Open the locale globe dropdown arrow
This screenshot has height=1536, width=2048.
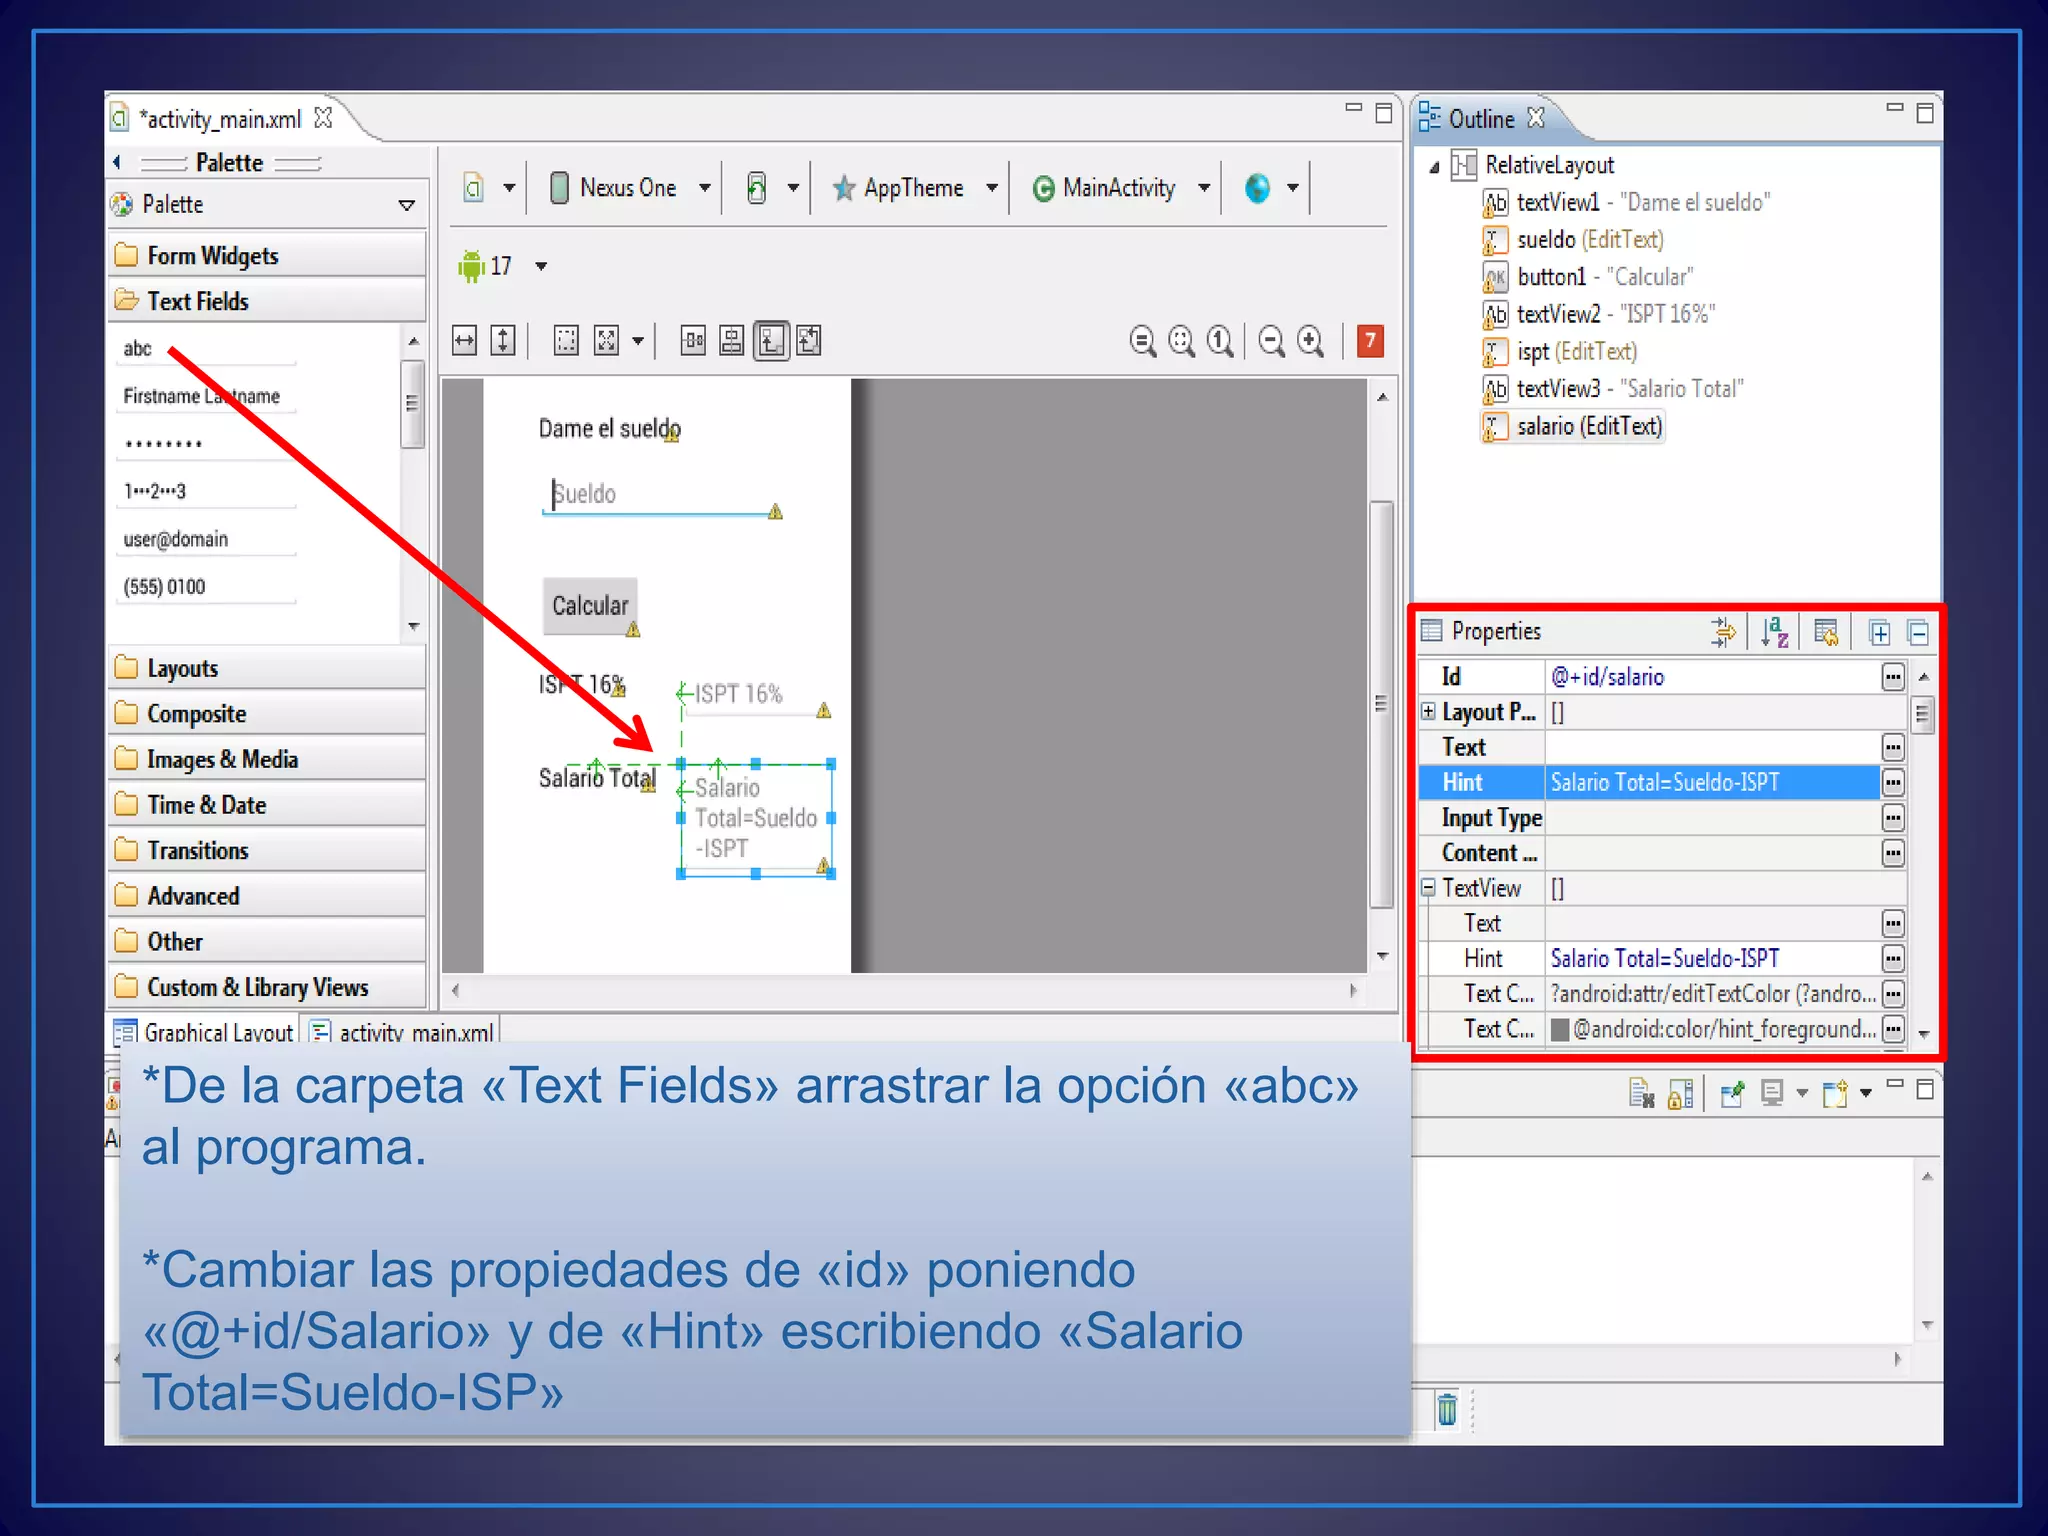click(x=1292, y=188)
